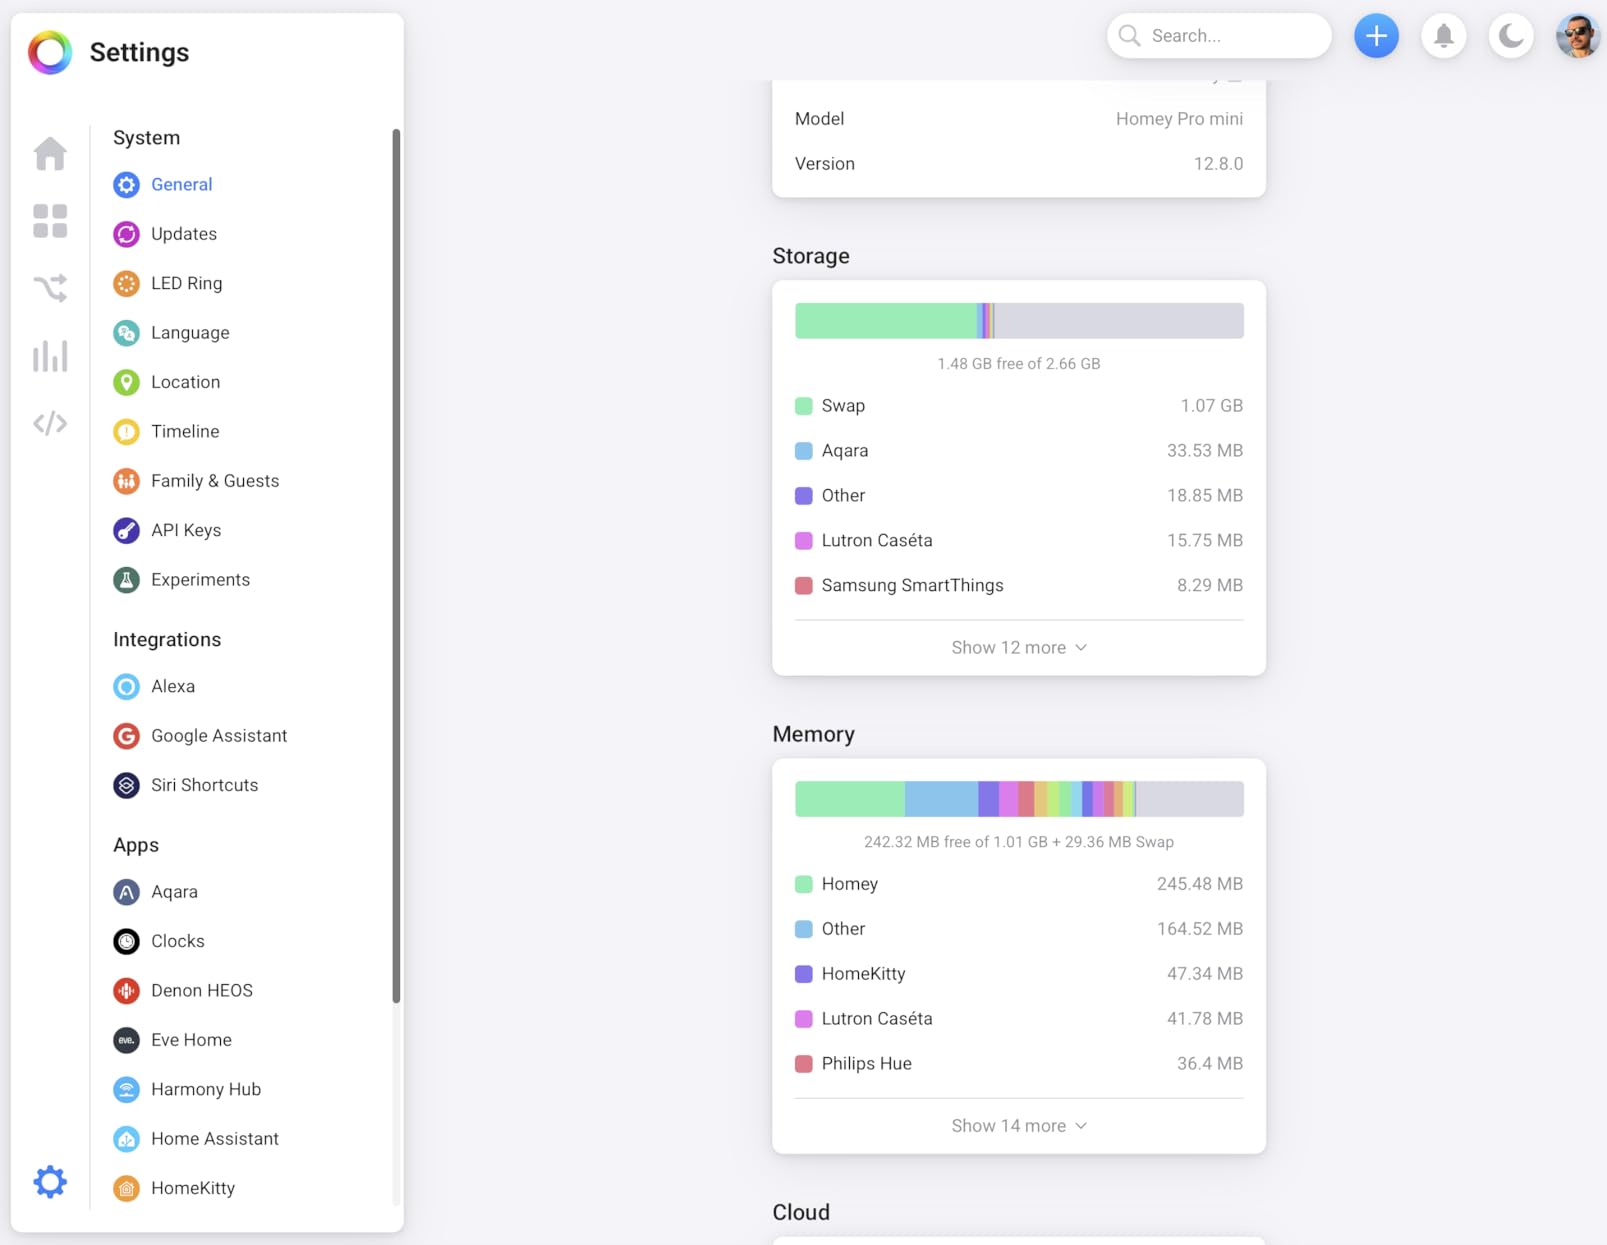The height and width of the screenshot is (1245, 1607).
Task: Open the user profile avatar
Action: coord(1578,36)
